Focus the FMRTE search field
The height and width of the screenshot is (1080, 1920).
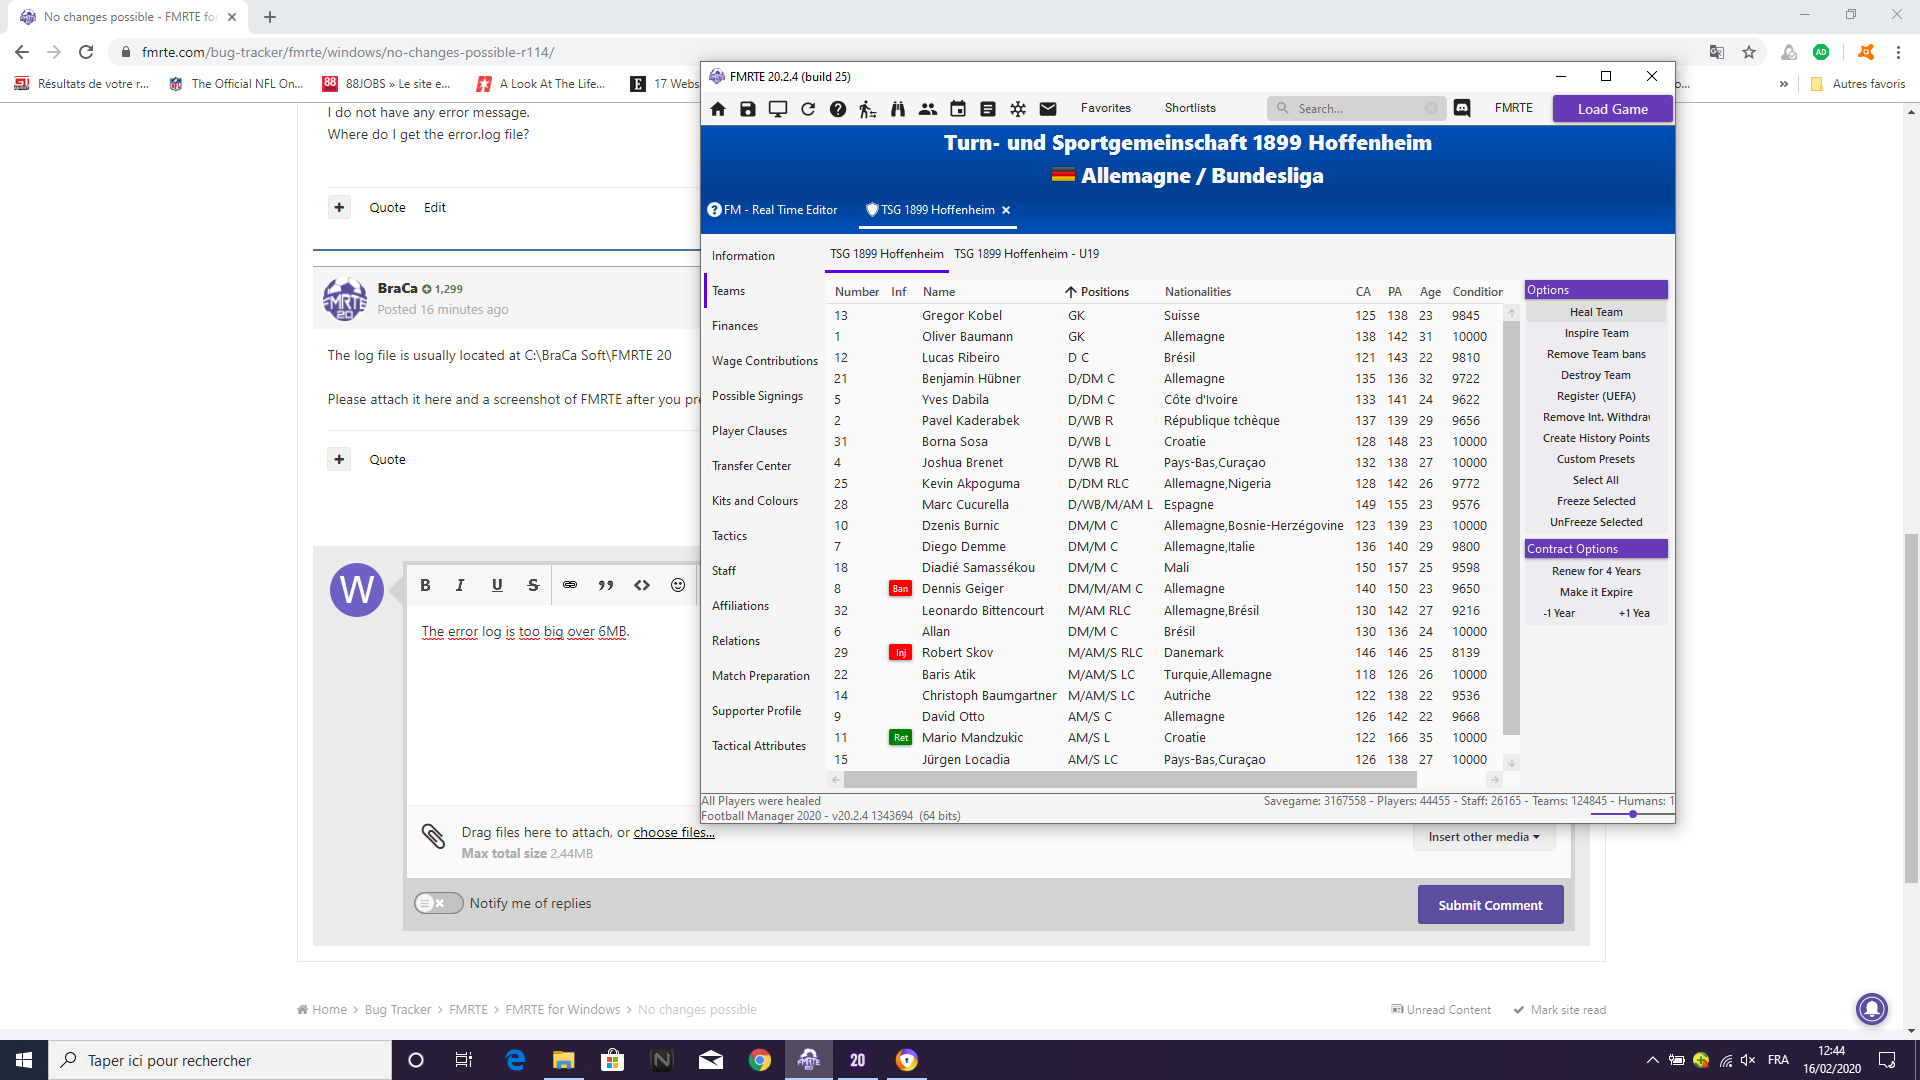click(1355, 108)
